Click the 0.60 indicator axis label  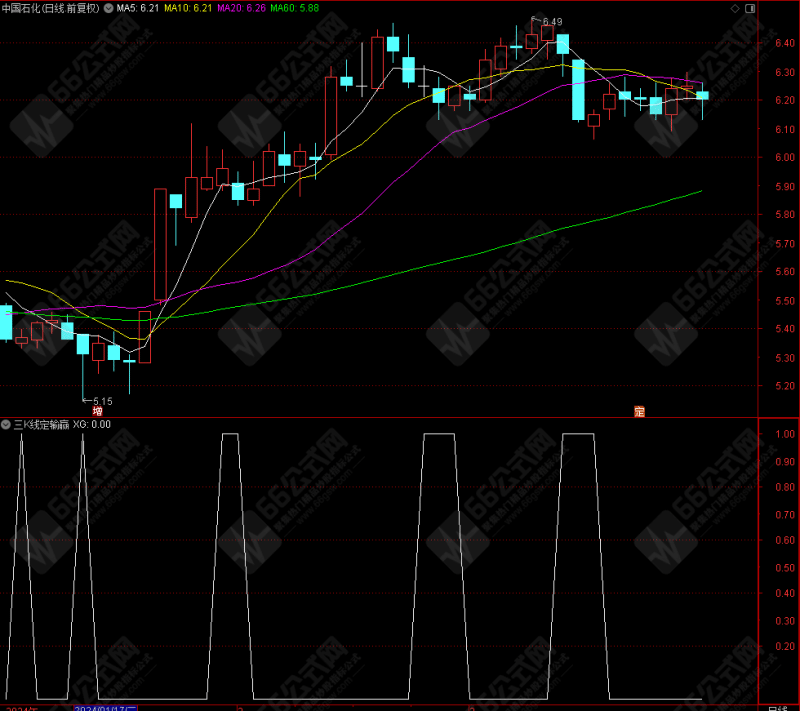(x=785, y=540)
